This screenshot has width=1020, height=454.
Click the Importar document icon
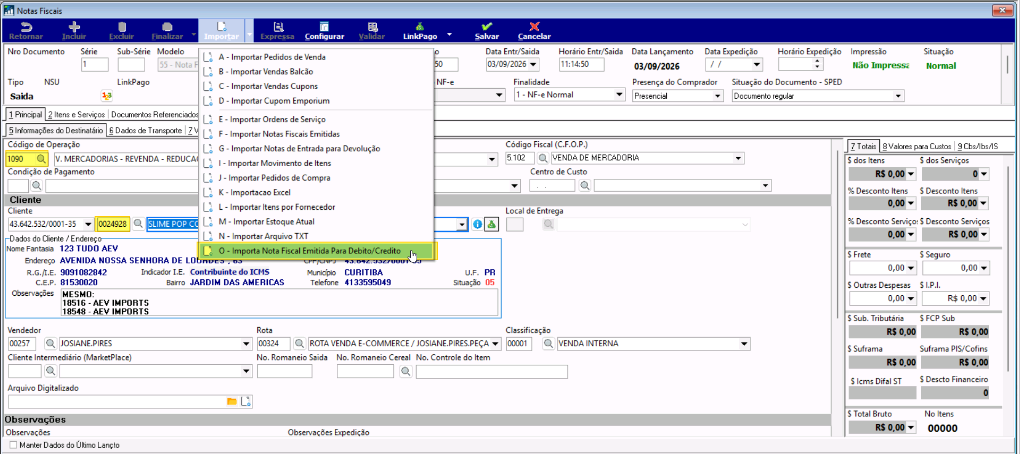[221, 27]
